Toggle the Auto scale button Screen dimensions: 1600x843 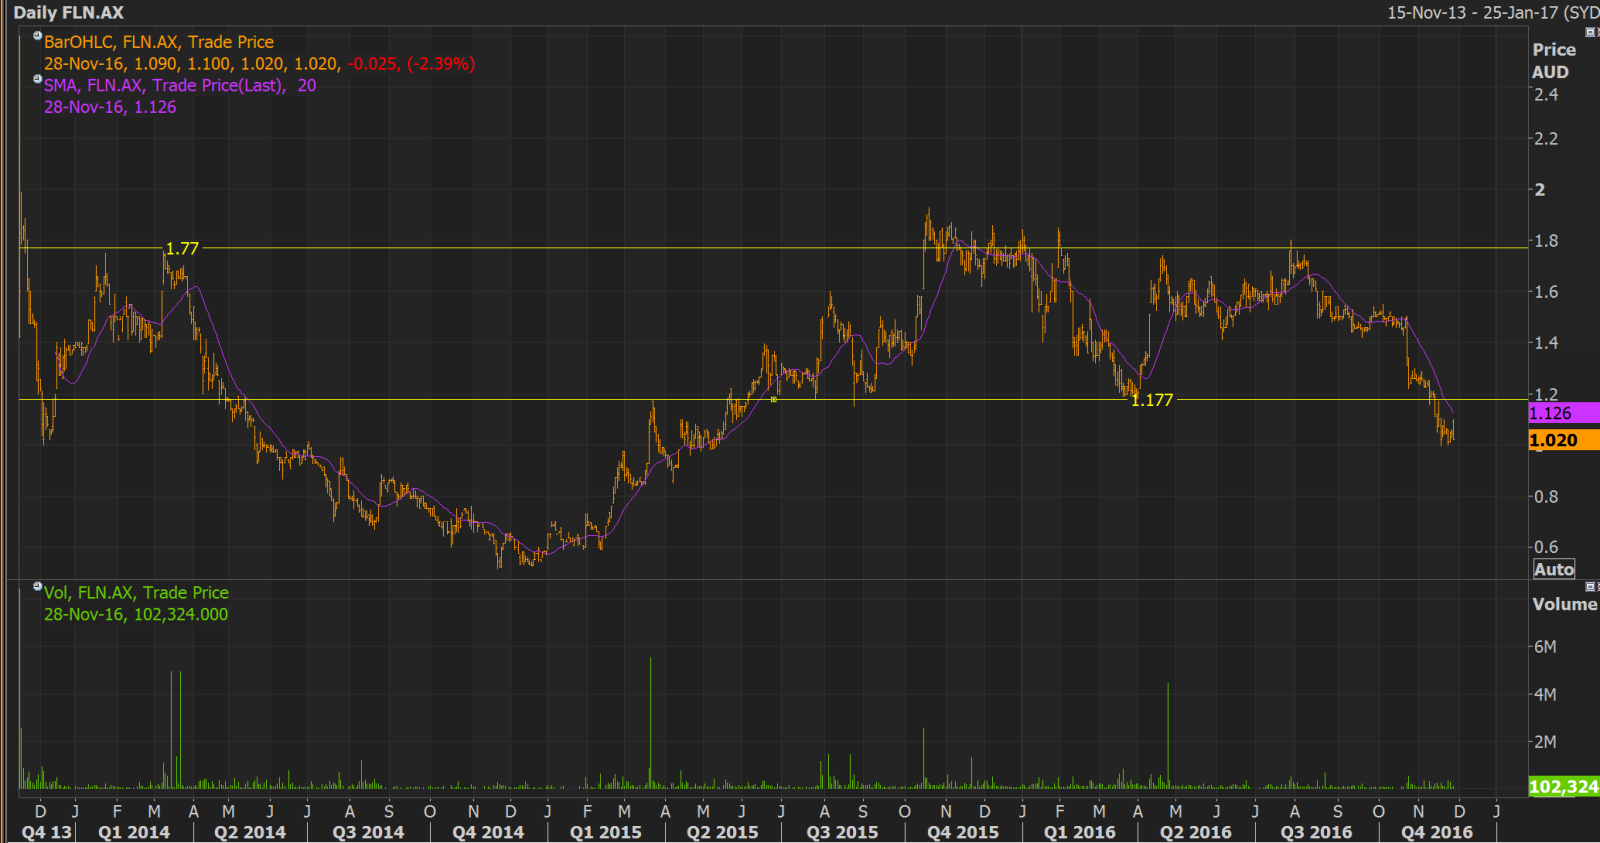click(x=1554, y=569)
